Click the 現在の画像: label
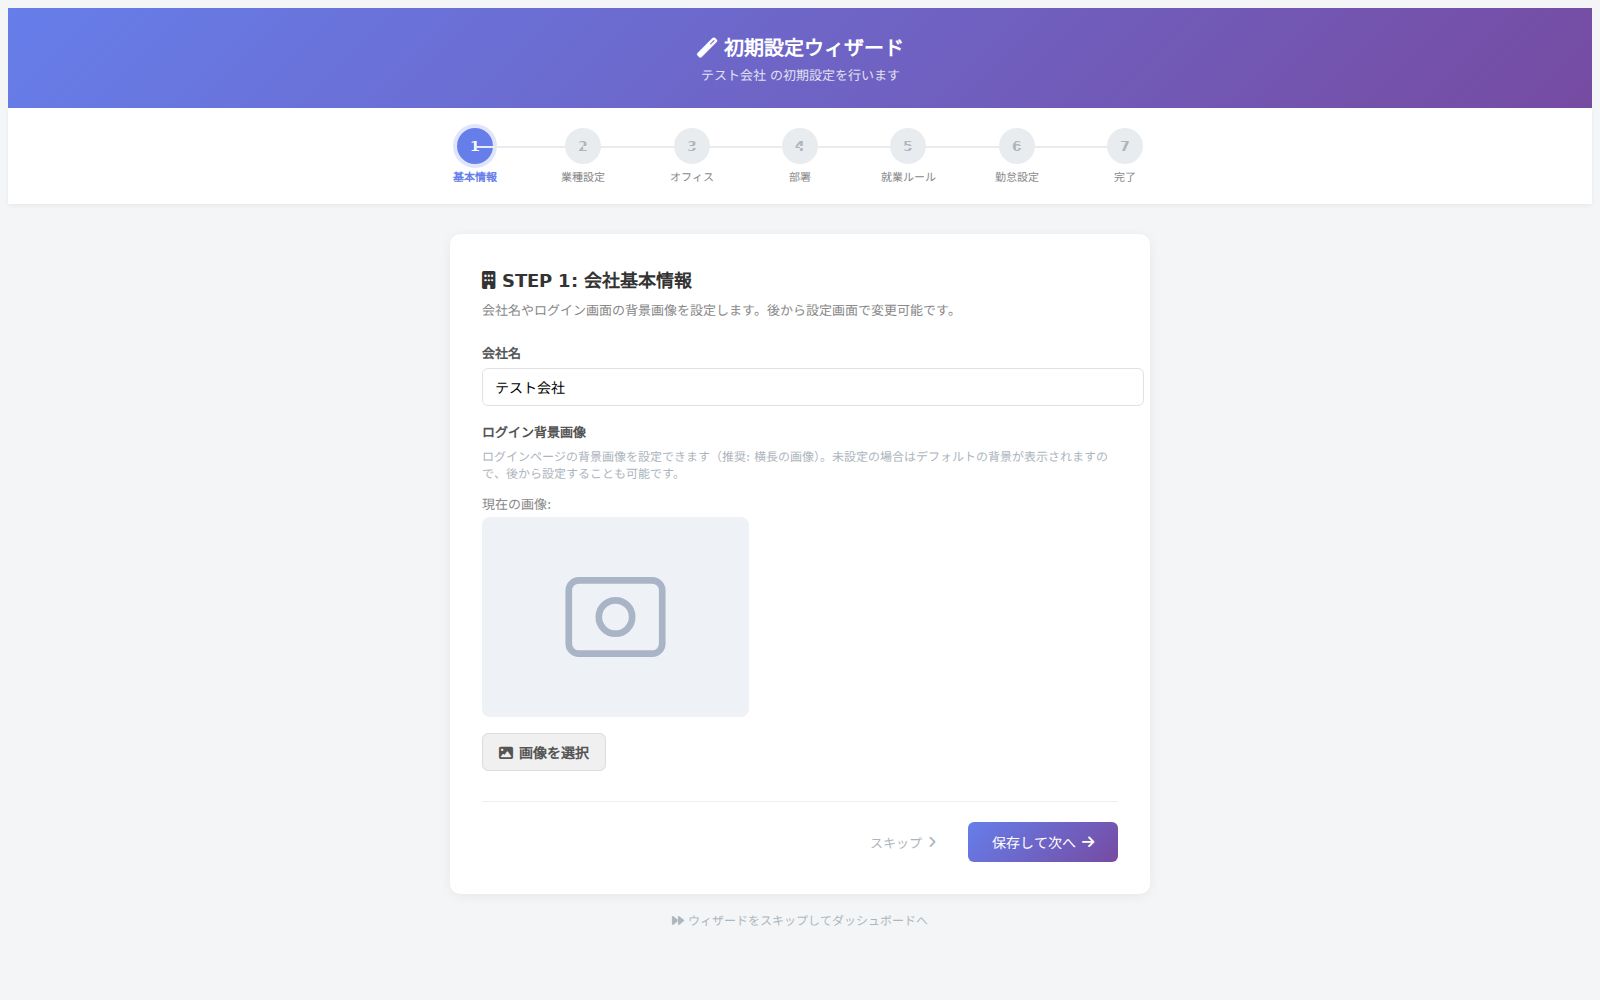 (516, 504)
